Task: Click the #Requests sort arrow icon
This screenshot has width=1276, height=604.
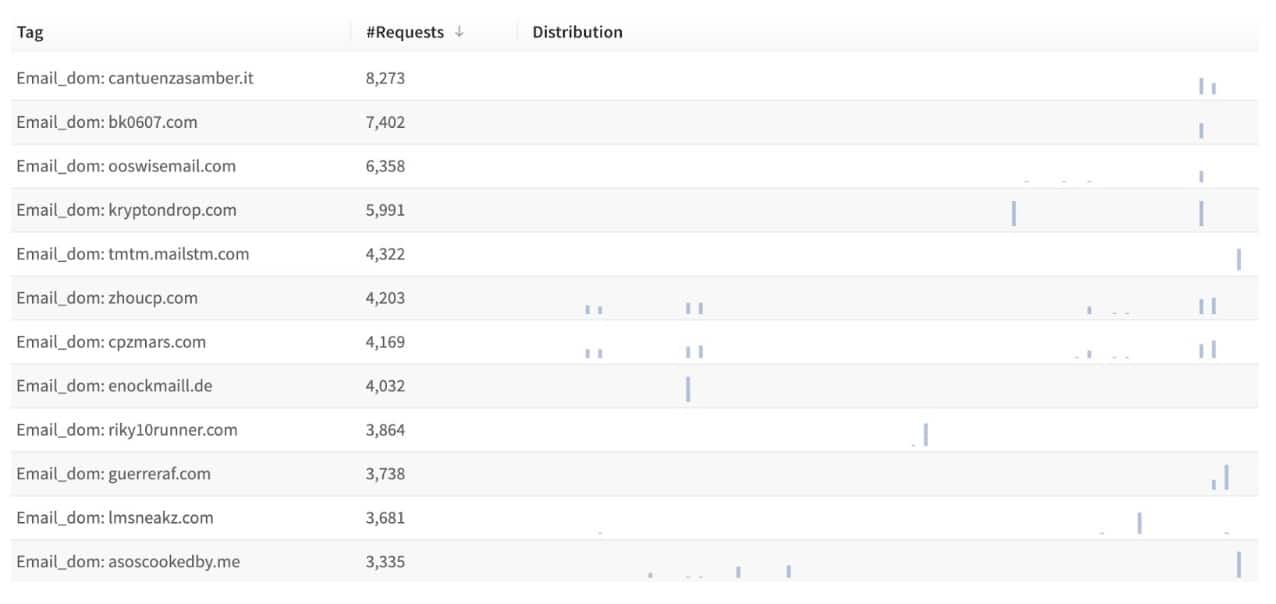Action: click(459, 32)
